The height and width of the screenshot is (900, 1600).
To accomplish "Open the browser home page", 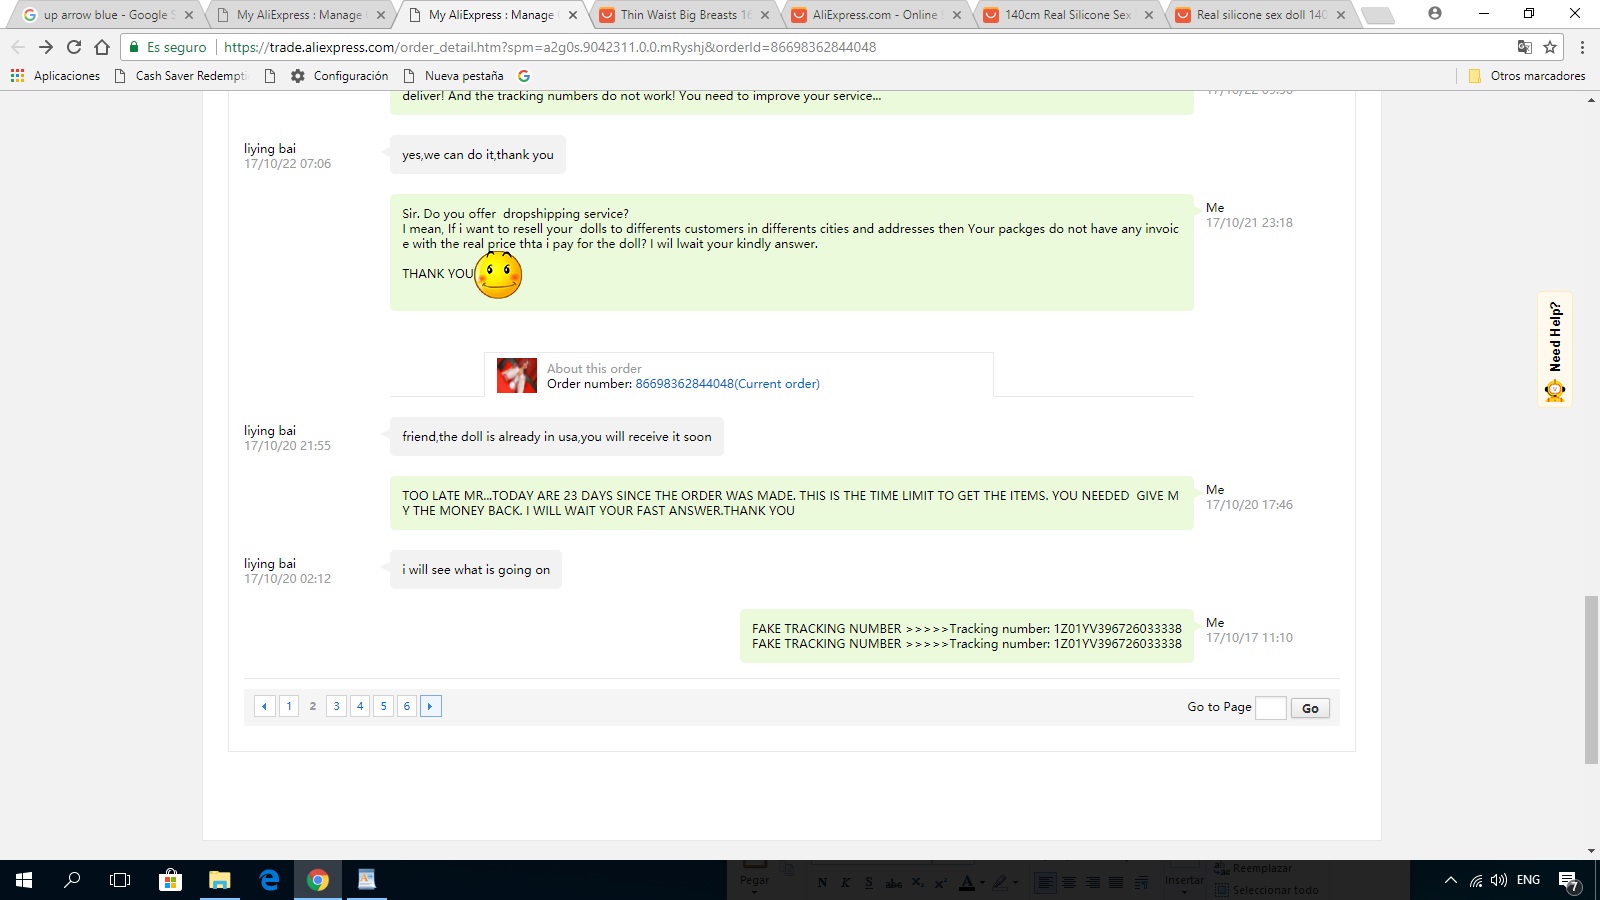I will (102, 47).
